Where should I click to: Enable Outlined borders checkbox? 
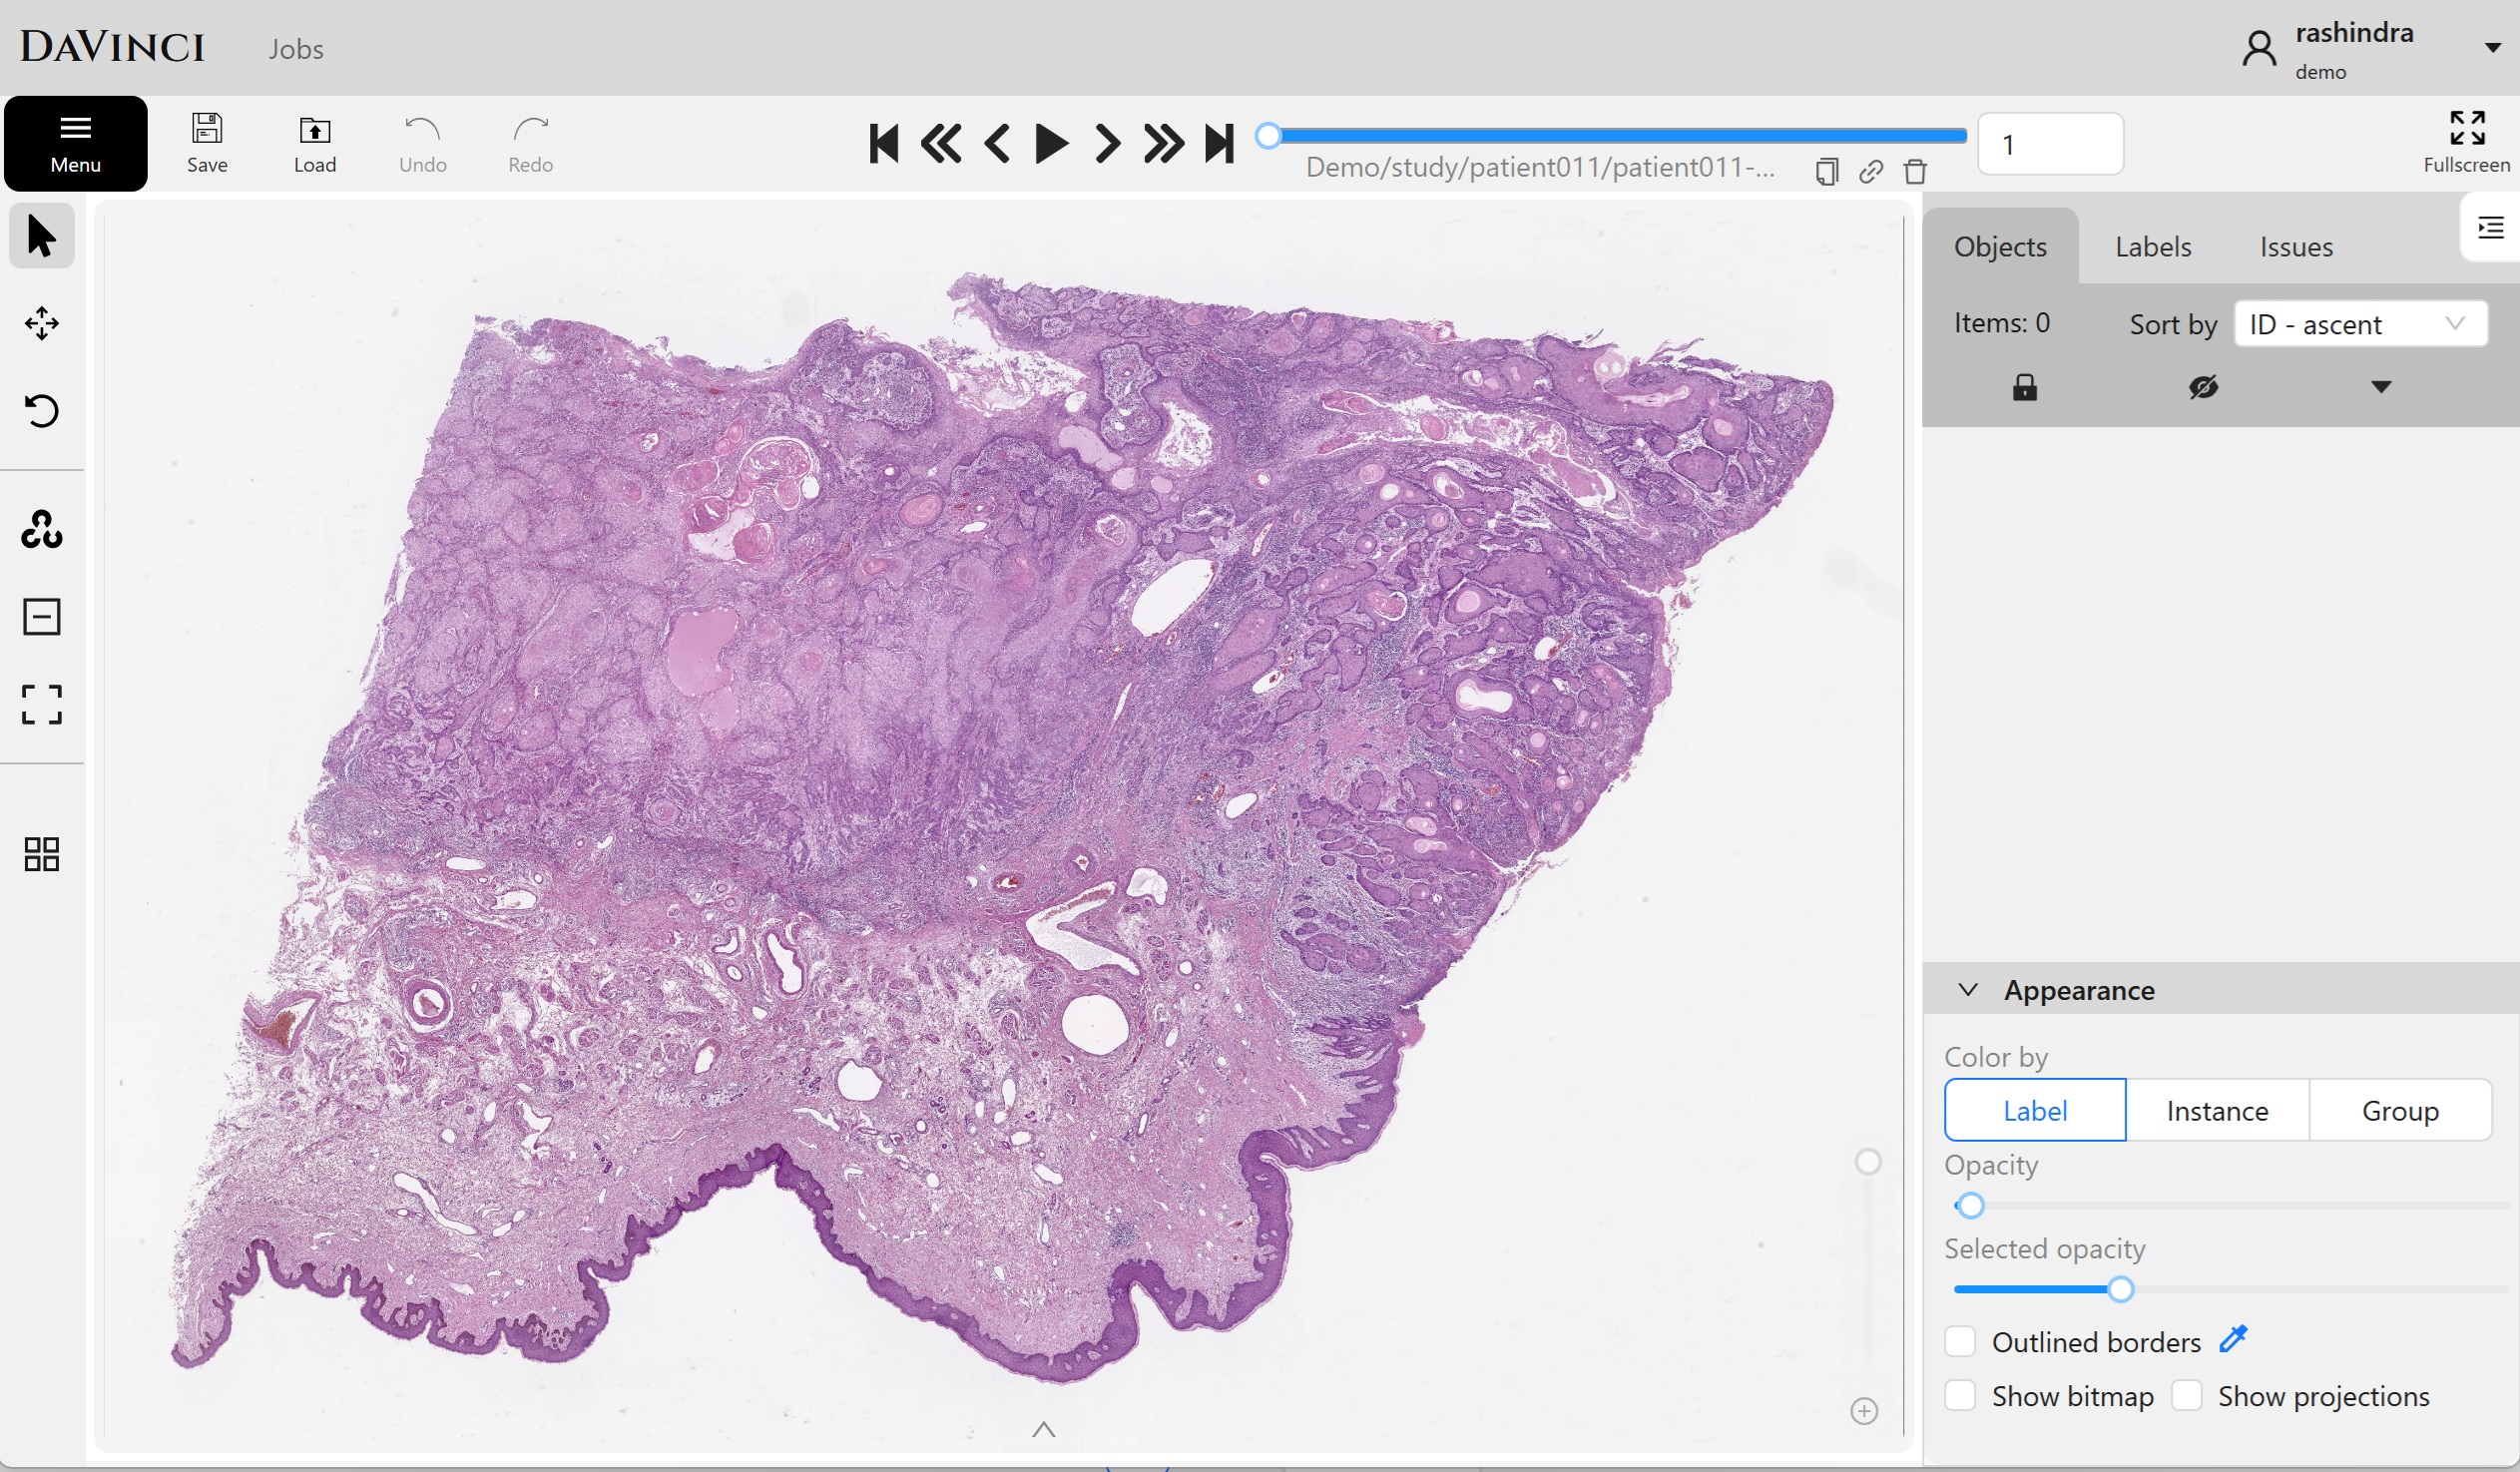pyautogui.click(x=1960, y=1342)
